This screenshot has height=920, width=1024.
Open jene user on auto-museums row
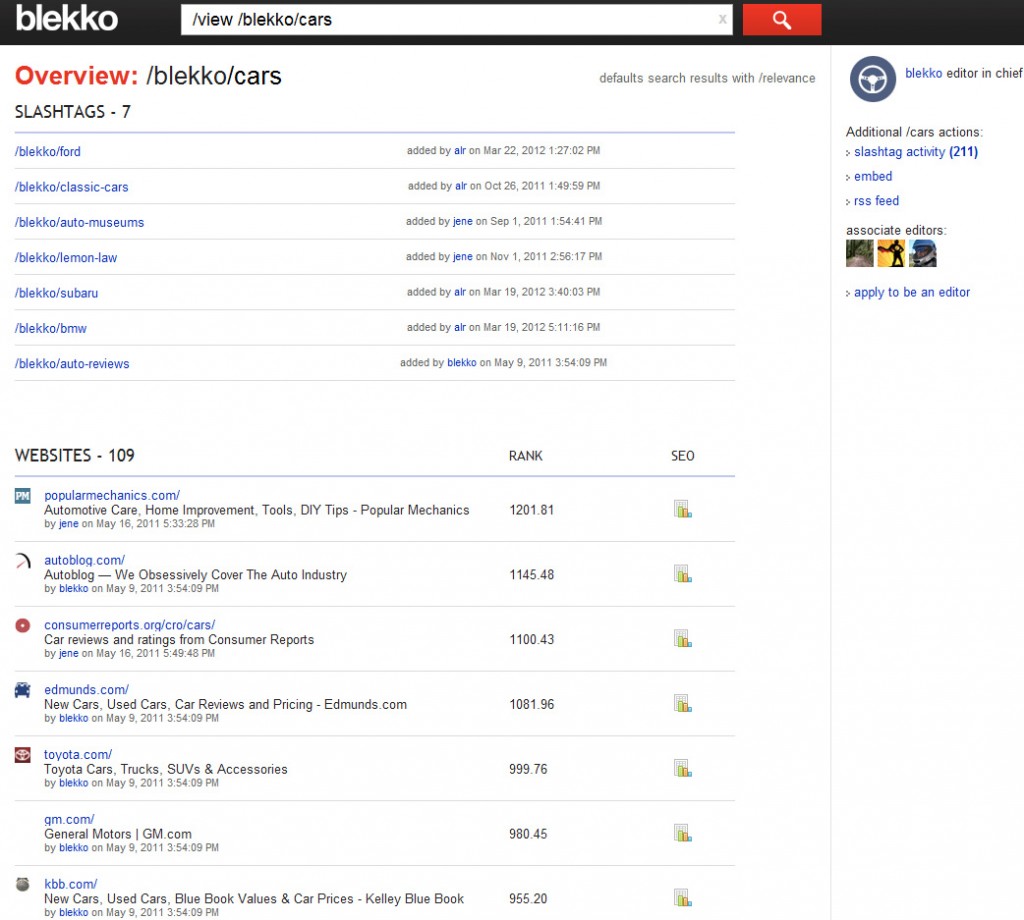pos(462,221)
